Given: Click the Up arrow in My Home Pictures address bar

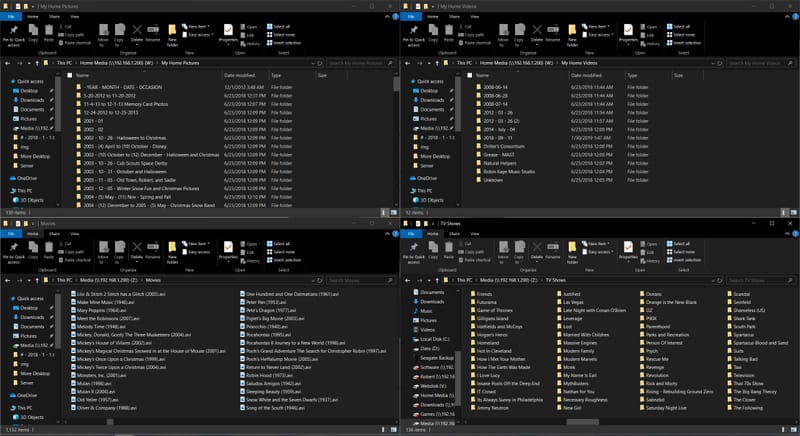Looking at the screenshot, I should [38, 62].
